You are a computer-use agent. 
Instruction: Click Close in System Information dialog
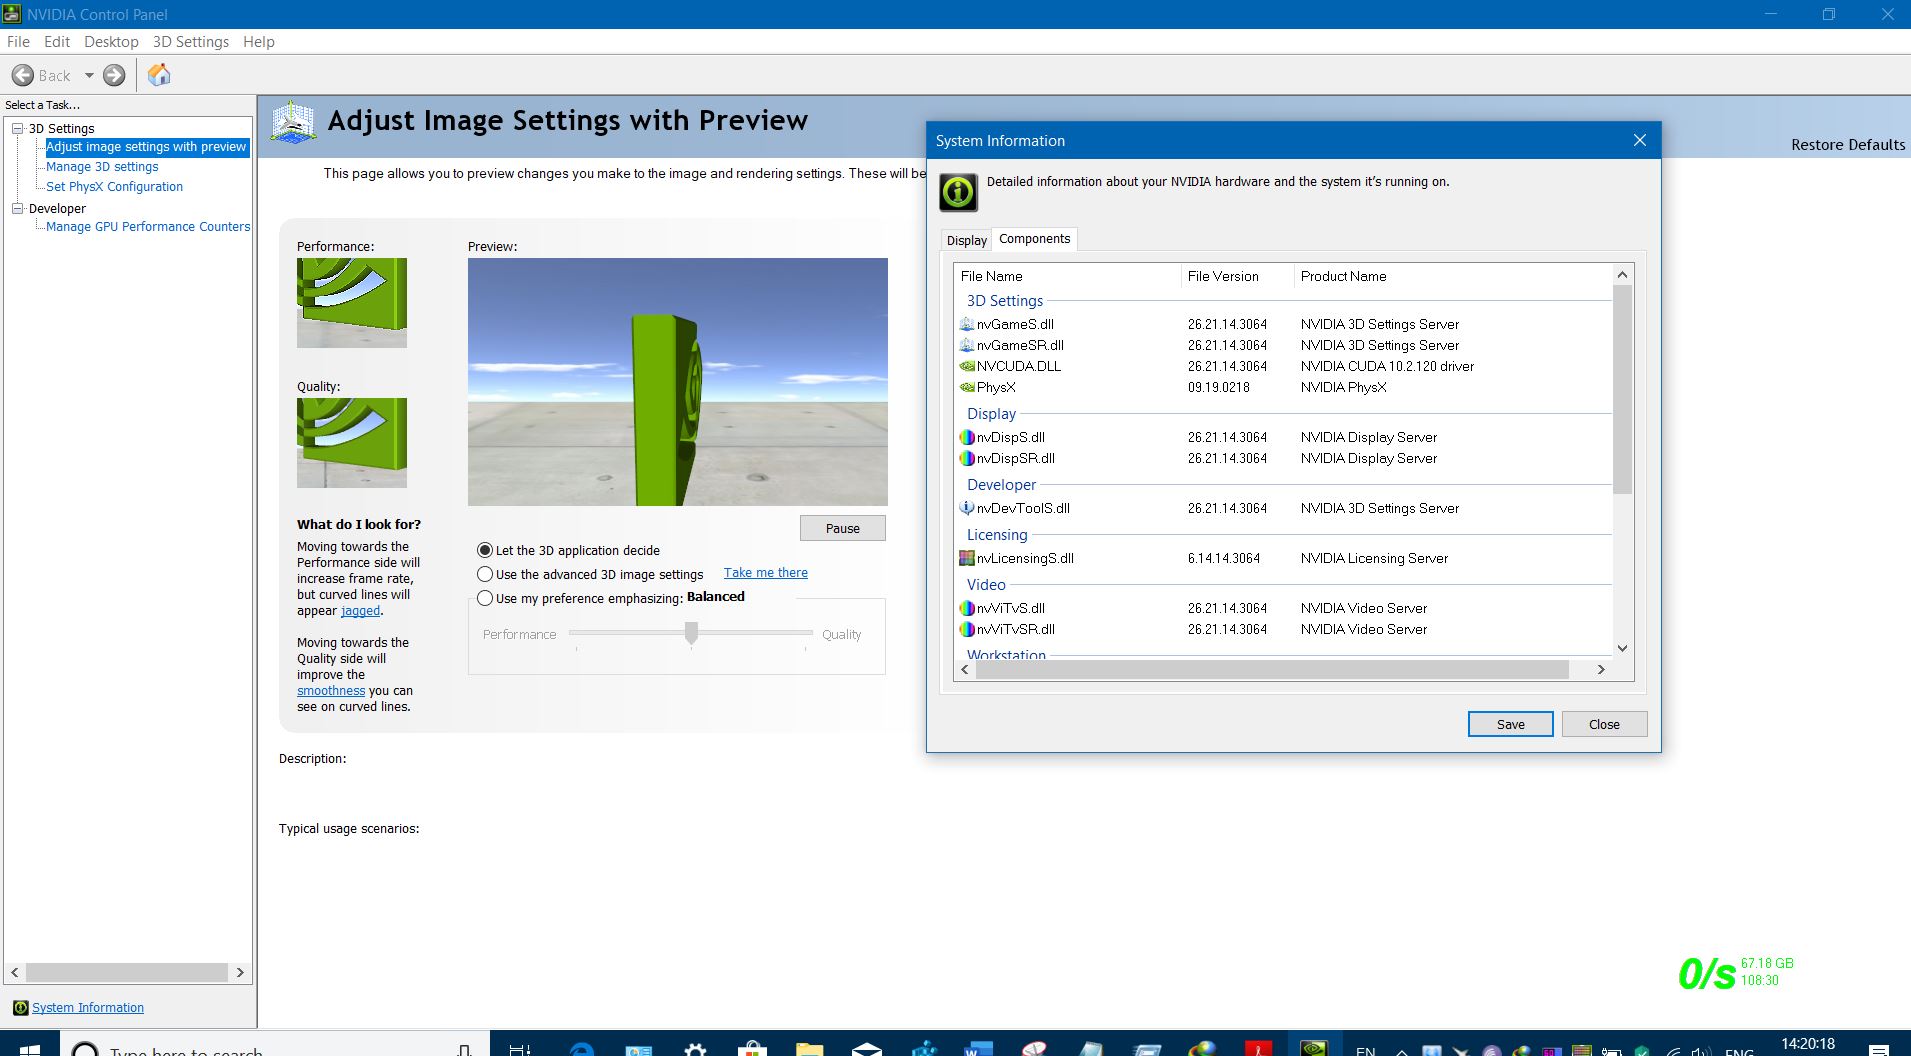coord(1604,724)
